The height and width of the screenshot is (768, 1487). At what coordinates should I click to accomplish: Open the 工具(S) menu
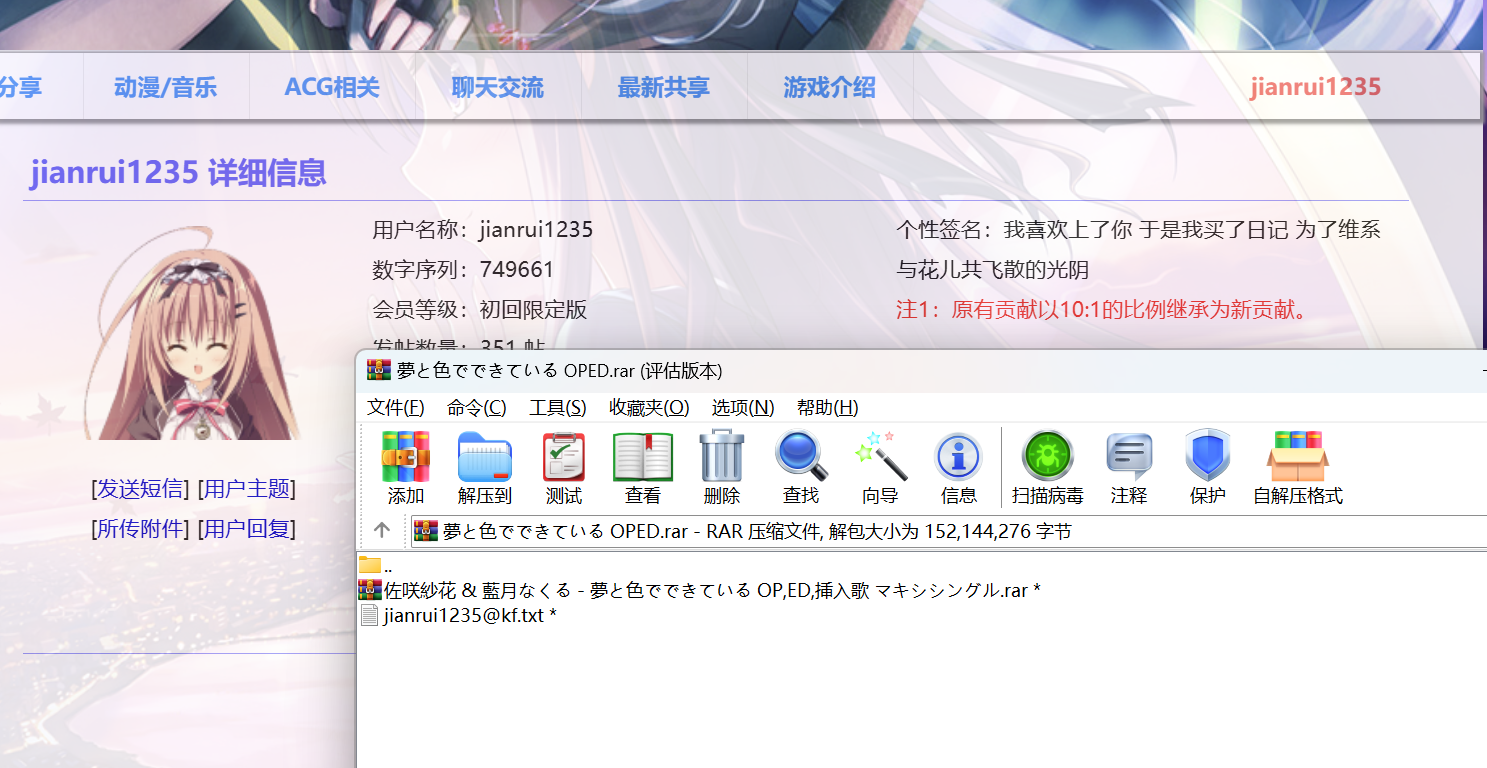(x=557, y=408)
